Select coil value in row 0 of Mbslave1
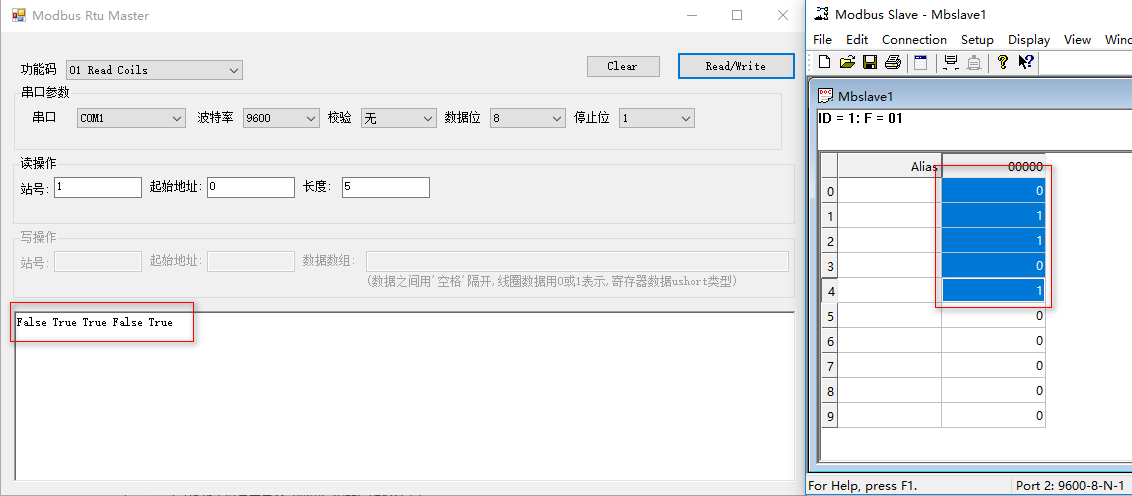1132x496 pixels. point(993,191)
